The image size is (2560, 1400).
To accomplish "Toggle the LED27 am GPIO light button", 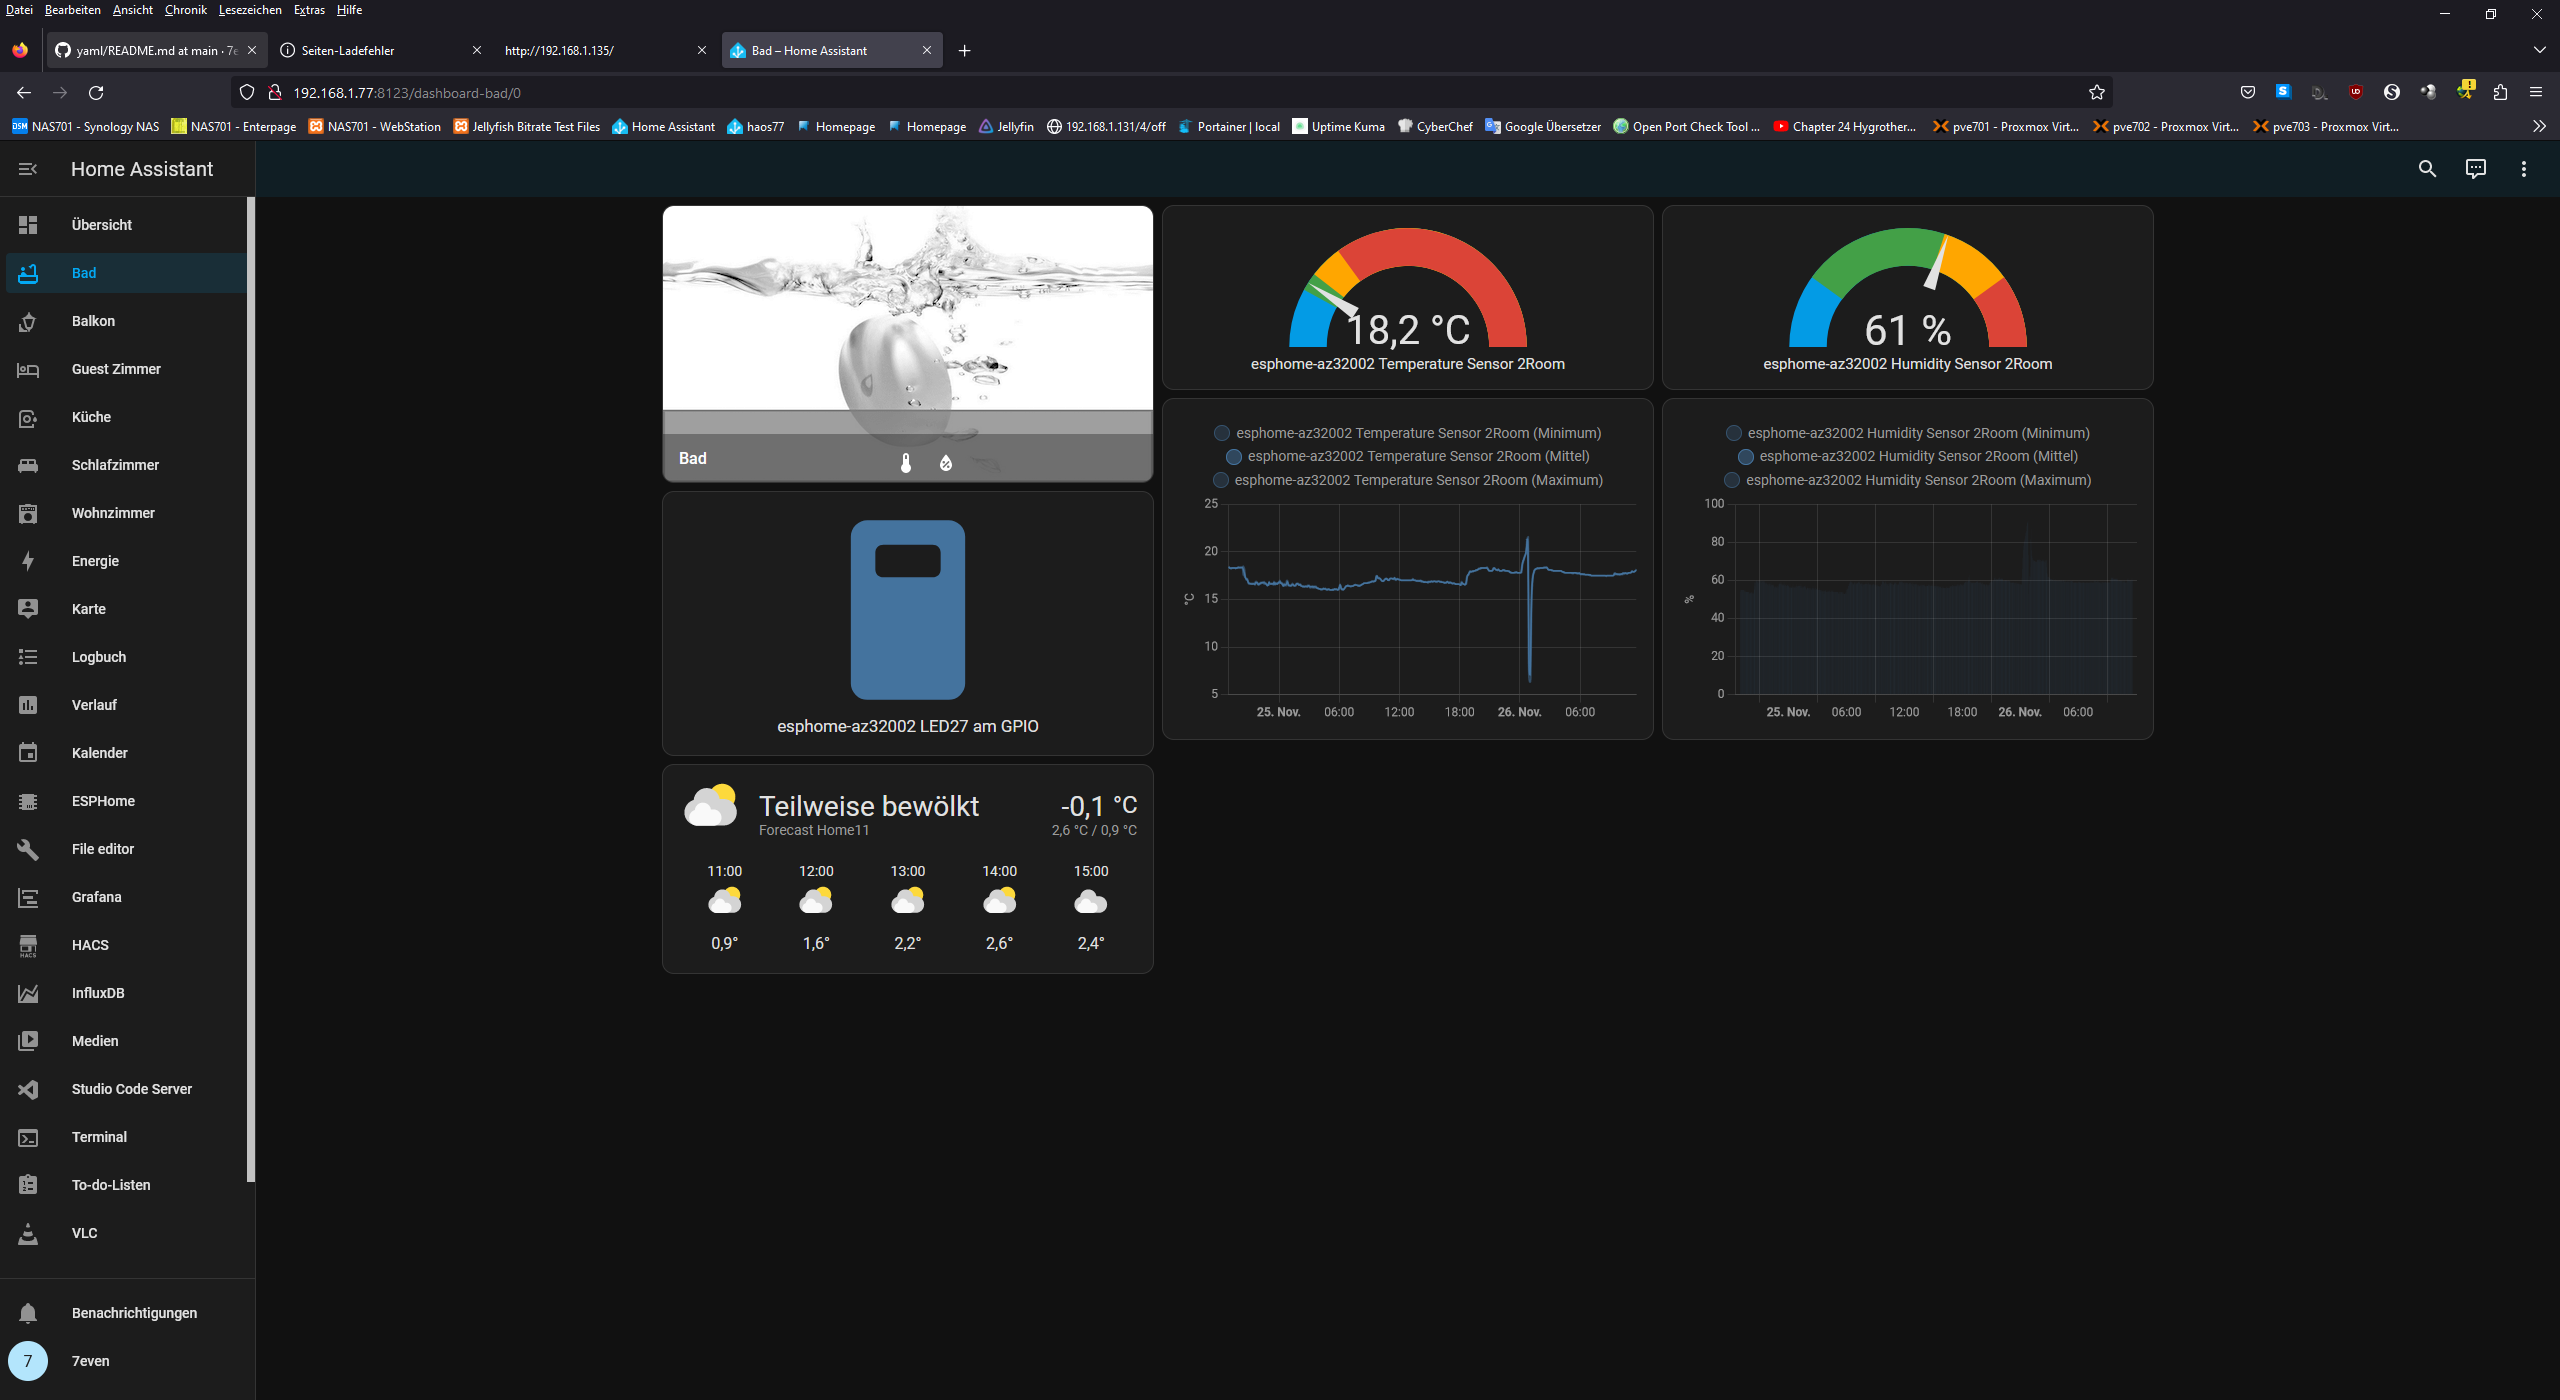I will (x=907, y=609).
